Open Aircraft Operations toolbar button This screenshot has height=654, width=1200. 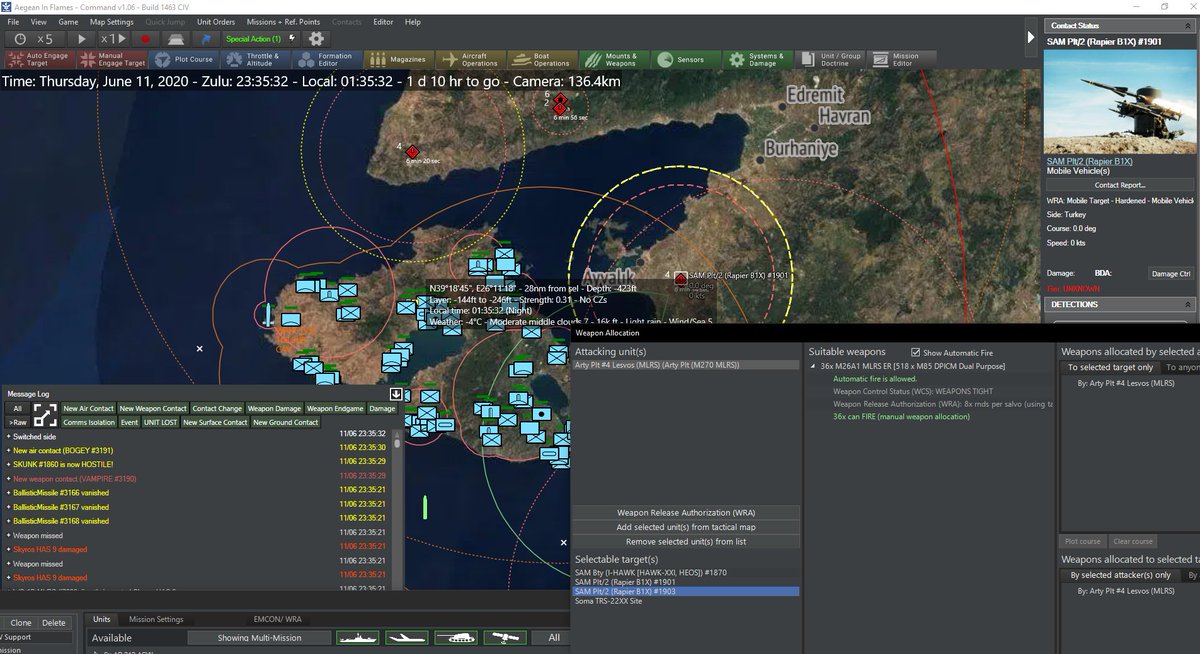[472, 60]
